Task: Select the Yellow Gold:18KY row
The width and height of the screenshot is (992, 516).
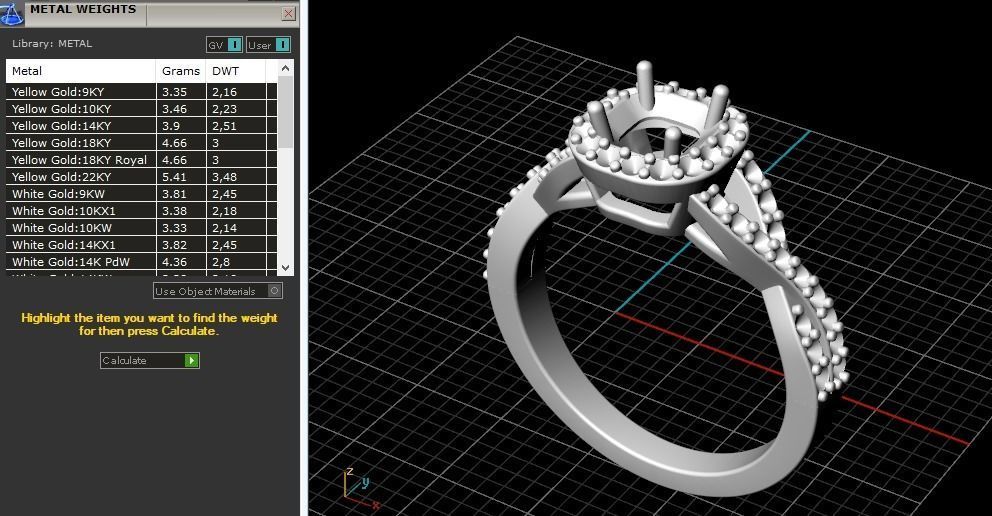Action: pyautogui.click(x=142, y=143)
